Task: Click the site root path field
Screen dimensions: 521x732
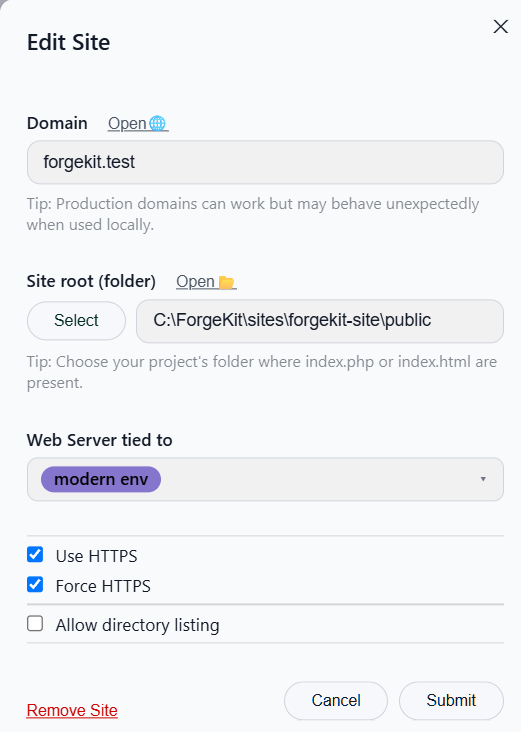Action: [320, 321]
